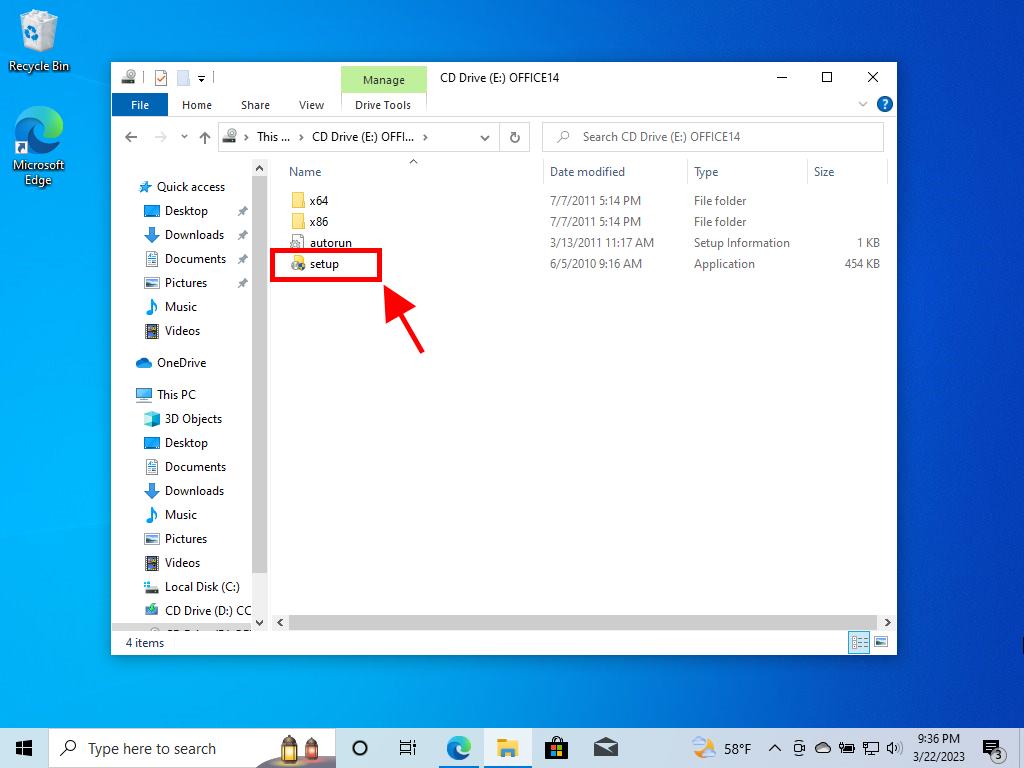This screenshot has width=1024, height=768.
Task: Switch to the View ribbon tab
Action: point(311,105)
